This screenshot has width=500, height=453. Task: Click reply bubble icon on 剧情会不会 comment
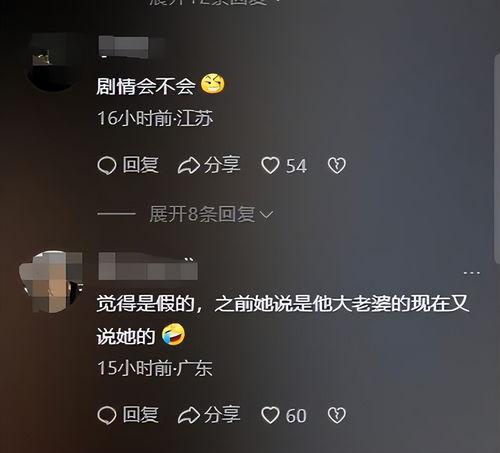pos(107,166)
